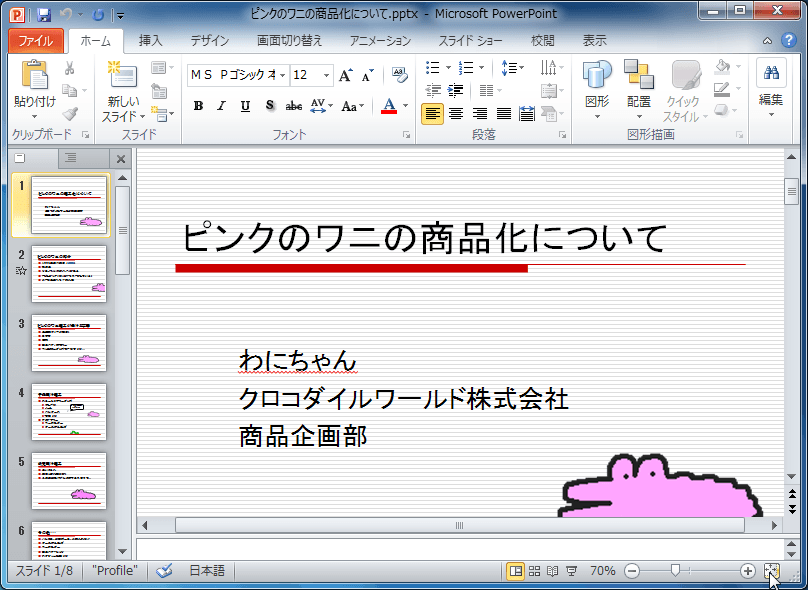Open the bullets dropdown arrow
The image size is (808, 590).
click(448, 68)
